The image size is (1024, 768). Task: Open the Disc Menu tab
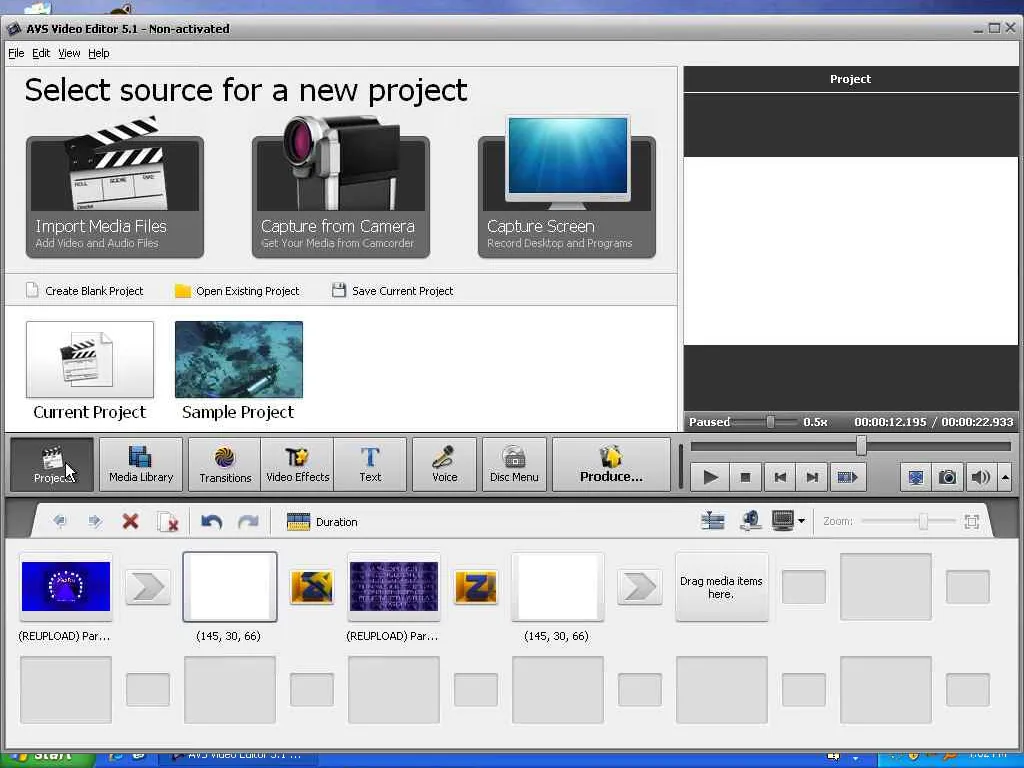[x=514, y=464]
